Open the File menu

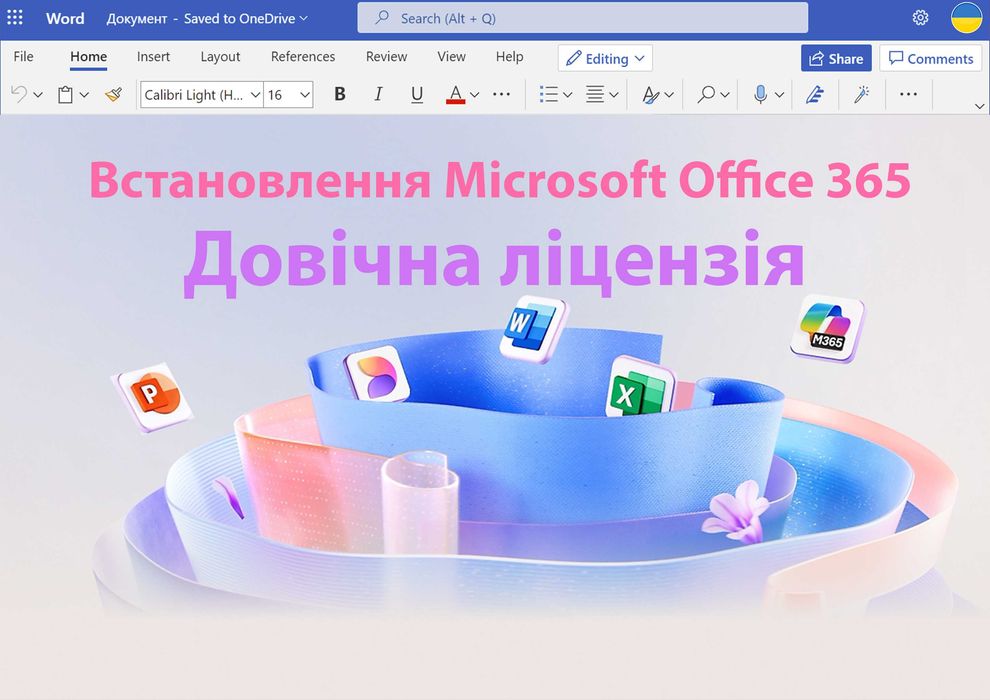coord(23,57)
